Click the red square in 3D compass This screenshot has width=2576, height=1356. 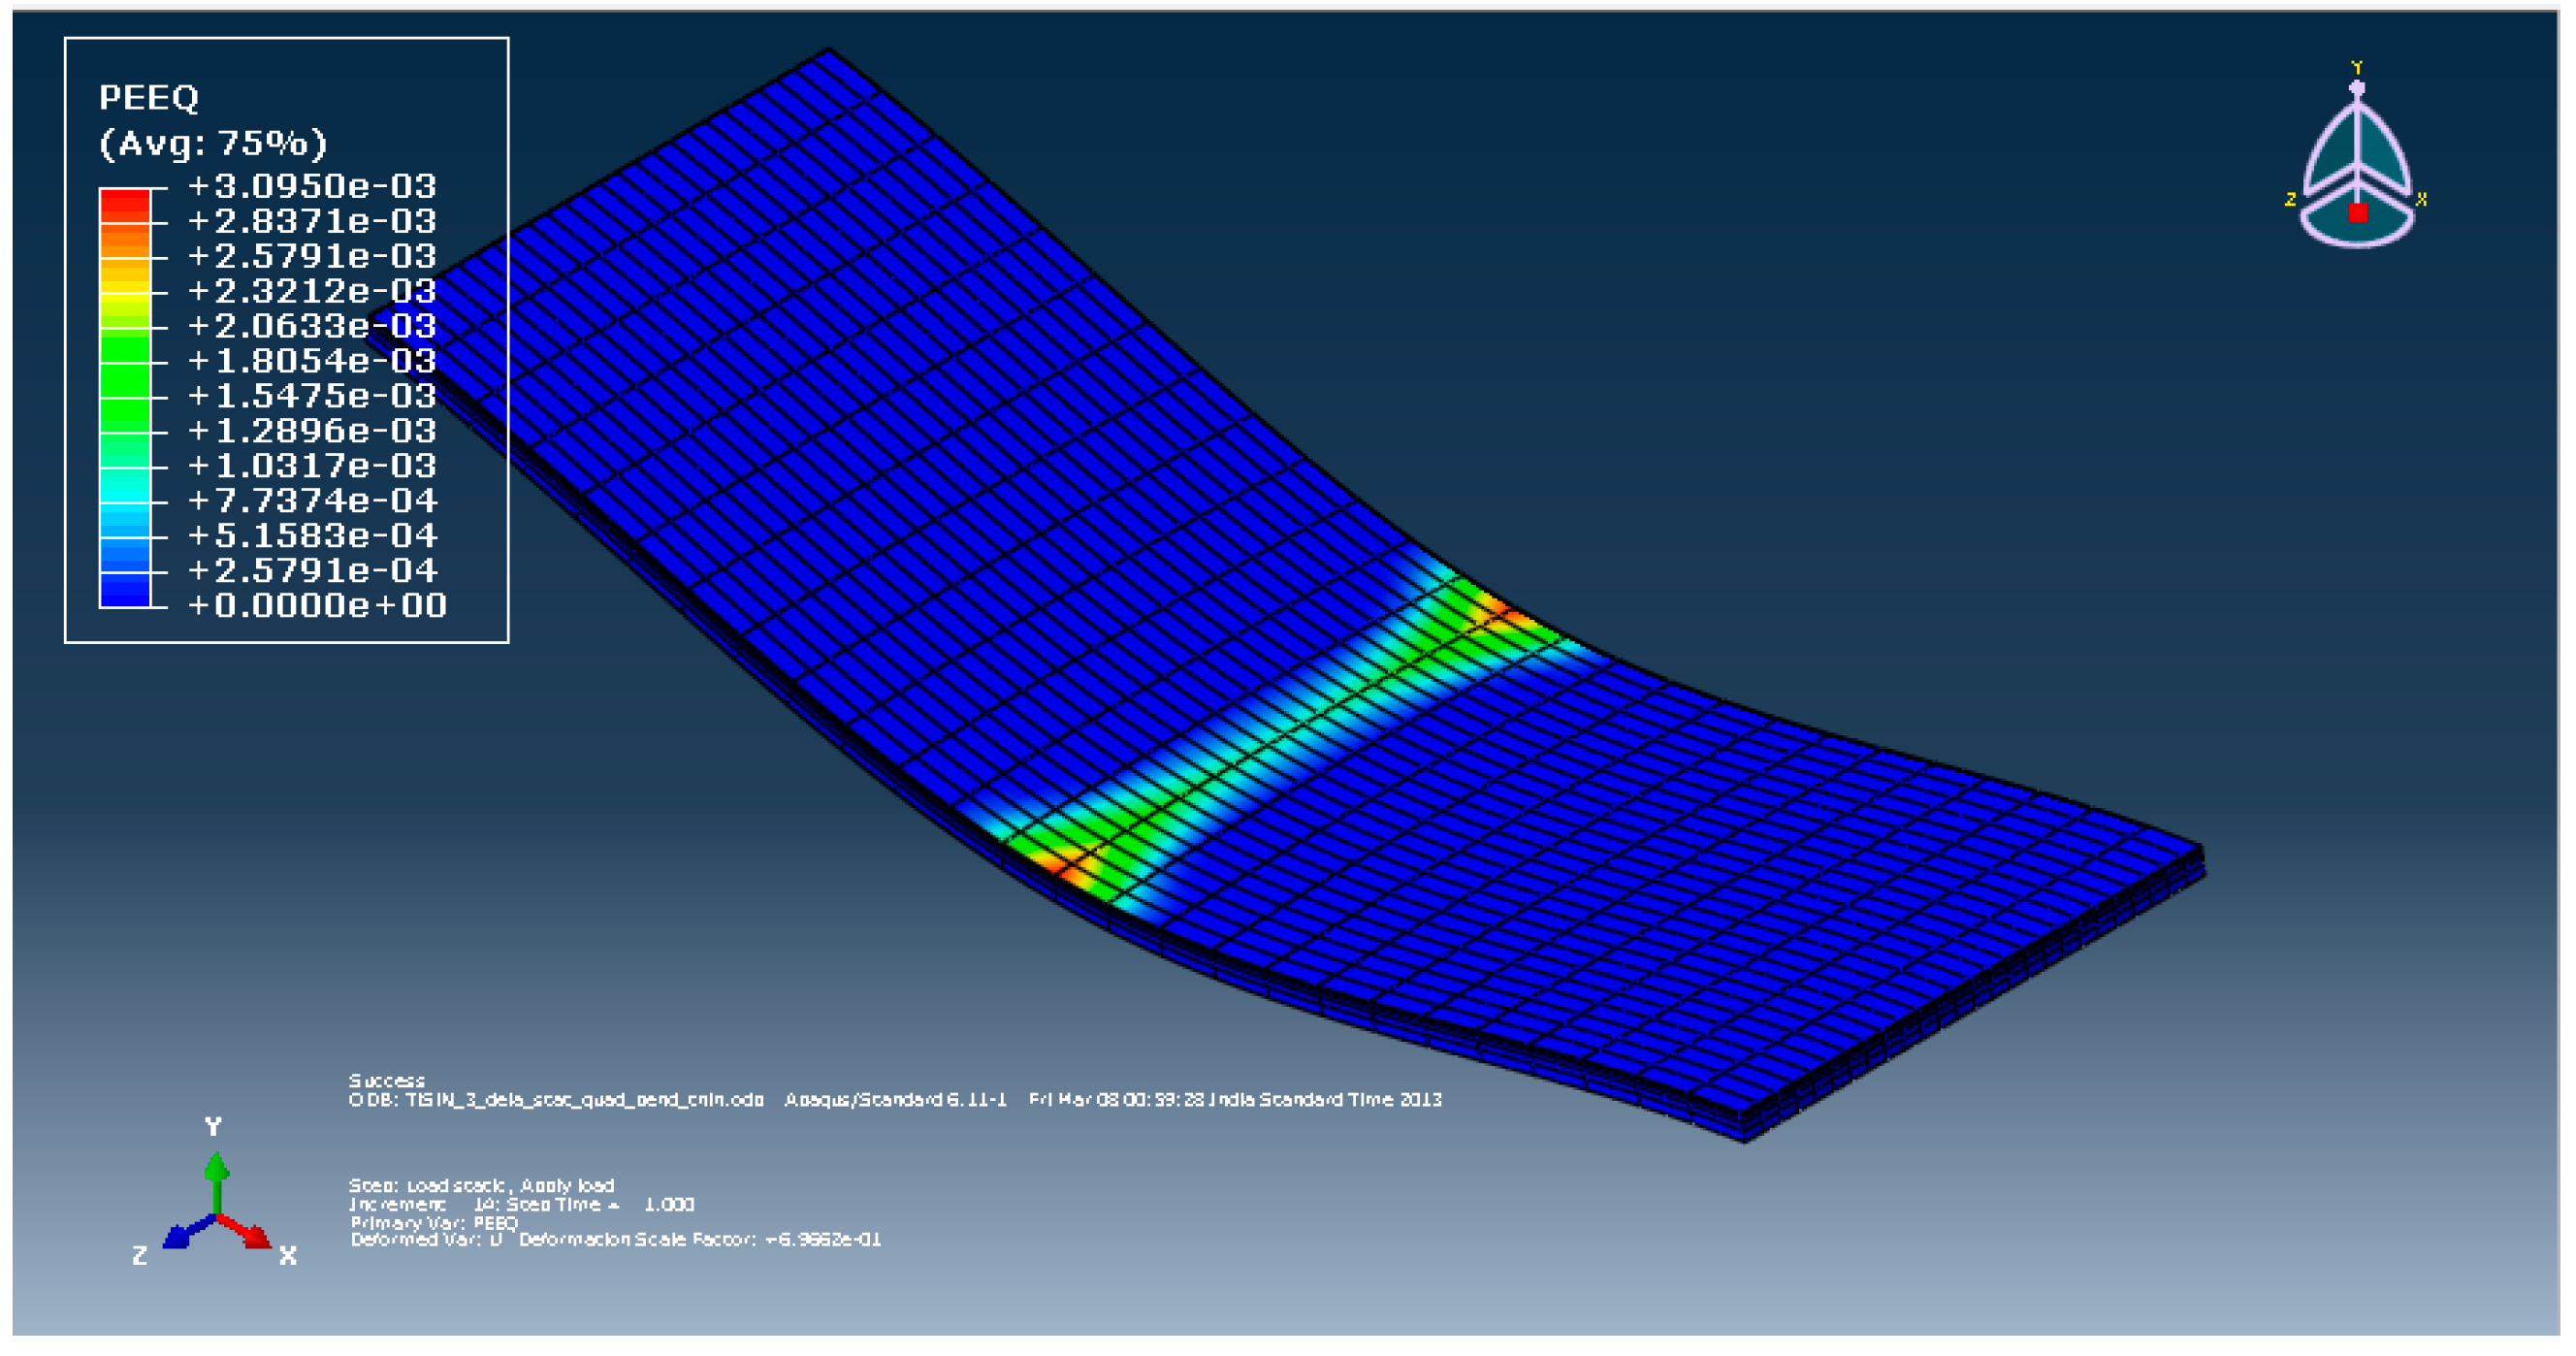click(x=2358, y=212)
